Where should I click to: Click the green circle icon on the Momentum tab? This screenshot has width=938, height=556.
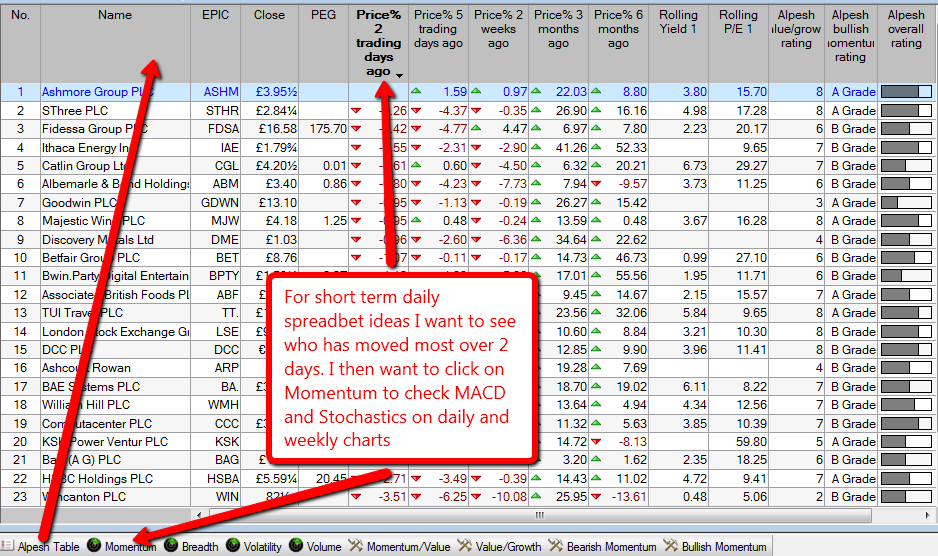point(94,545)
